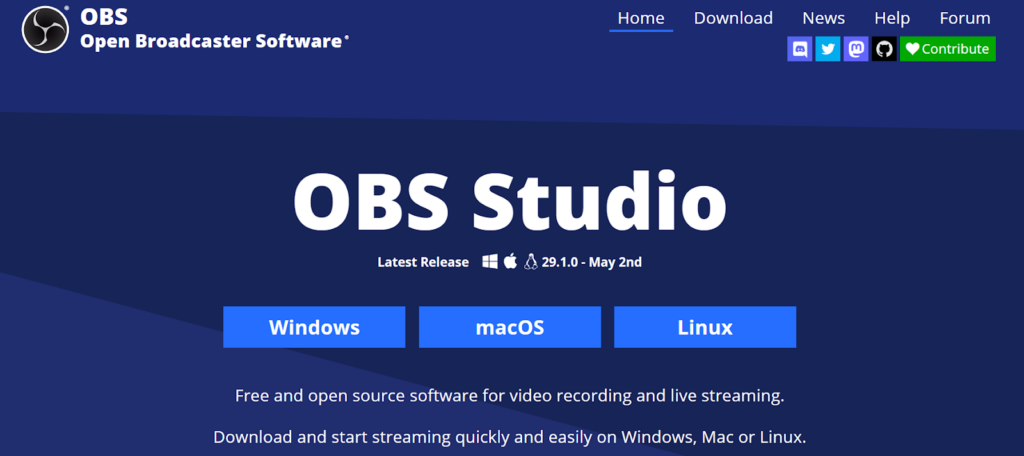Open the GitHub cat icon
This screenshot has width=1024, height=456.
point(884,49)
